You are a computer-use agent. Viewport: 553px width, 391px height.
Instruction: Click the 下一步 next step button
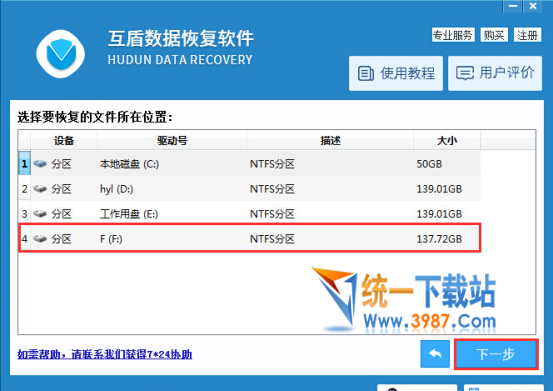tap(496, 354)
